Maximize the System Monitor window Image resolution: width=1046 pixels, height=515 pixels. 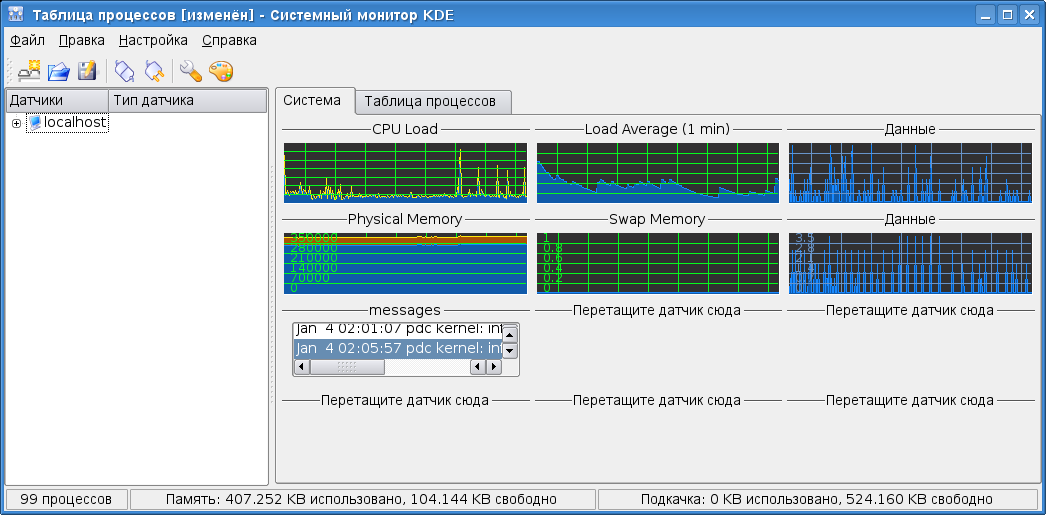[x=1007, y=14]
